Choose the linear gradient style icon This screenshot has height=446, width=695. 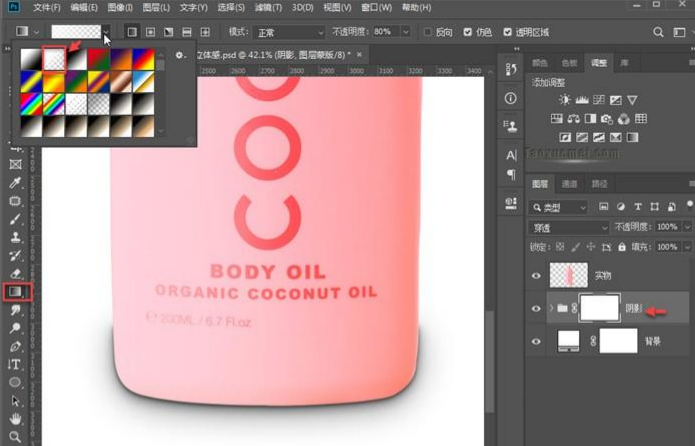click(132, 32)
